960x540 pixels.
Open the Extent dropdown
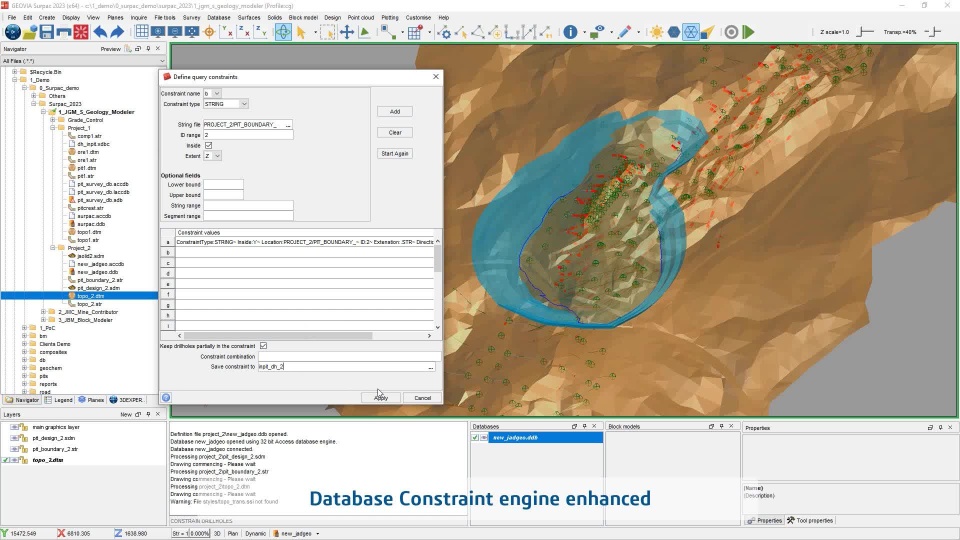point(217,156)
